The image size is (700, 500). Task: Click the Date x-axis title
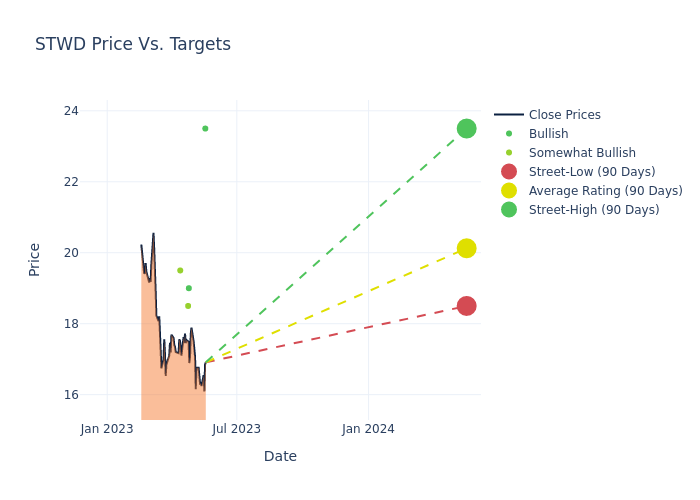point(280,456)
